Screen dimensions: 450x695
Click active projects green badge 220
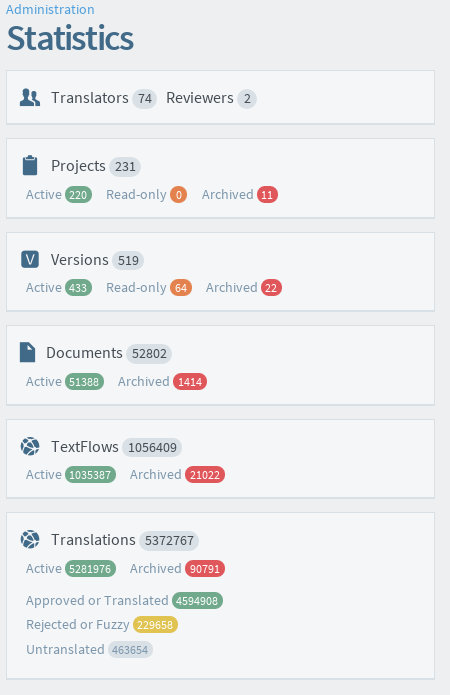(x=78, y=195)
